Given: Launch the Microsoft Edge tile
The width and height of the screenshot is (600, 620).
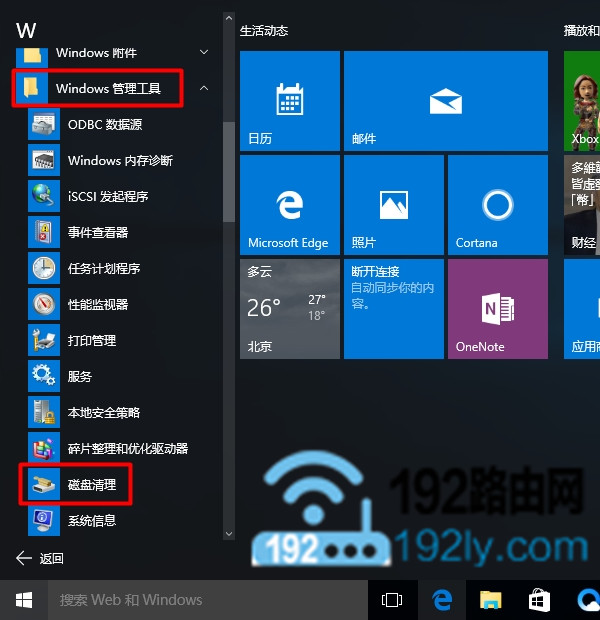Looking at the screenshot, I should pyautogui.click(x=290, y=205).
